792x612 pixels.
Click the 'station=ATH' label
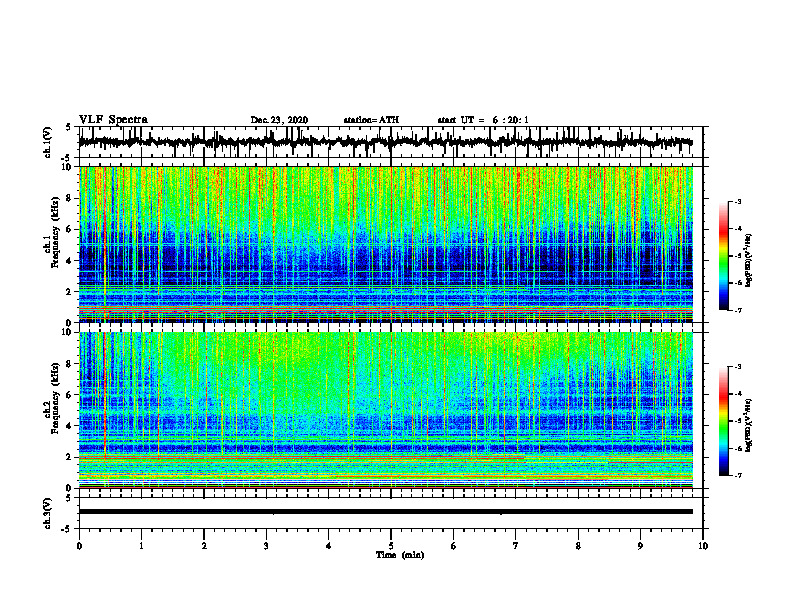371,120
